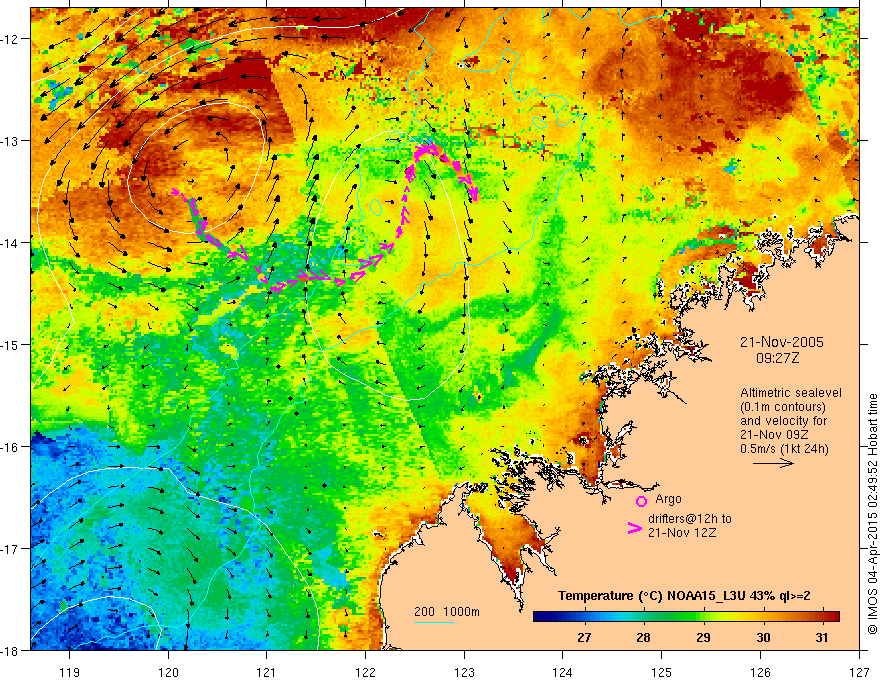Click longitude axis label "122"
The height and width of the screenshot is (680, 880).
(x=365, y=672)
